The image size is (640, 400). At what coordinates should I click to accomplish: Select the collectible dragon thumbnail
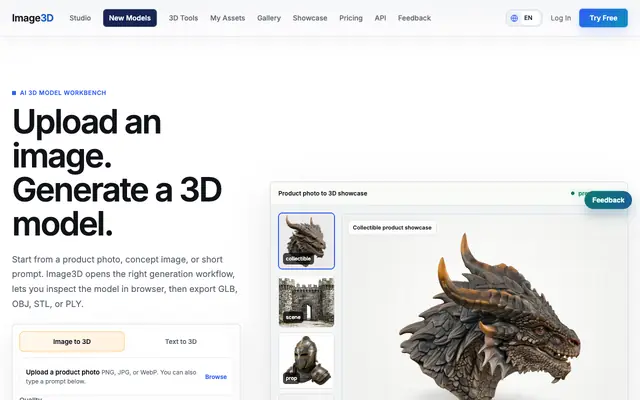pos(307,241)
